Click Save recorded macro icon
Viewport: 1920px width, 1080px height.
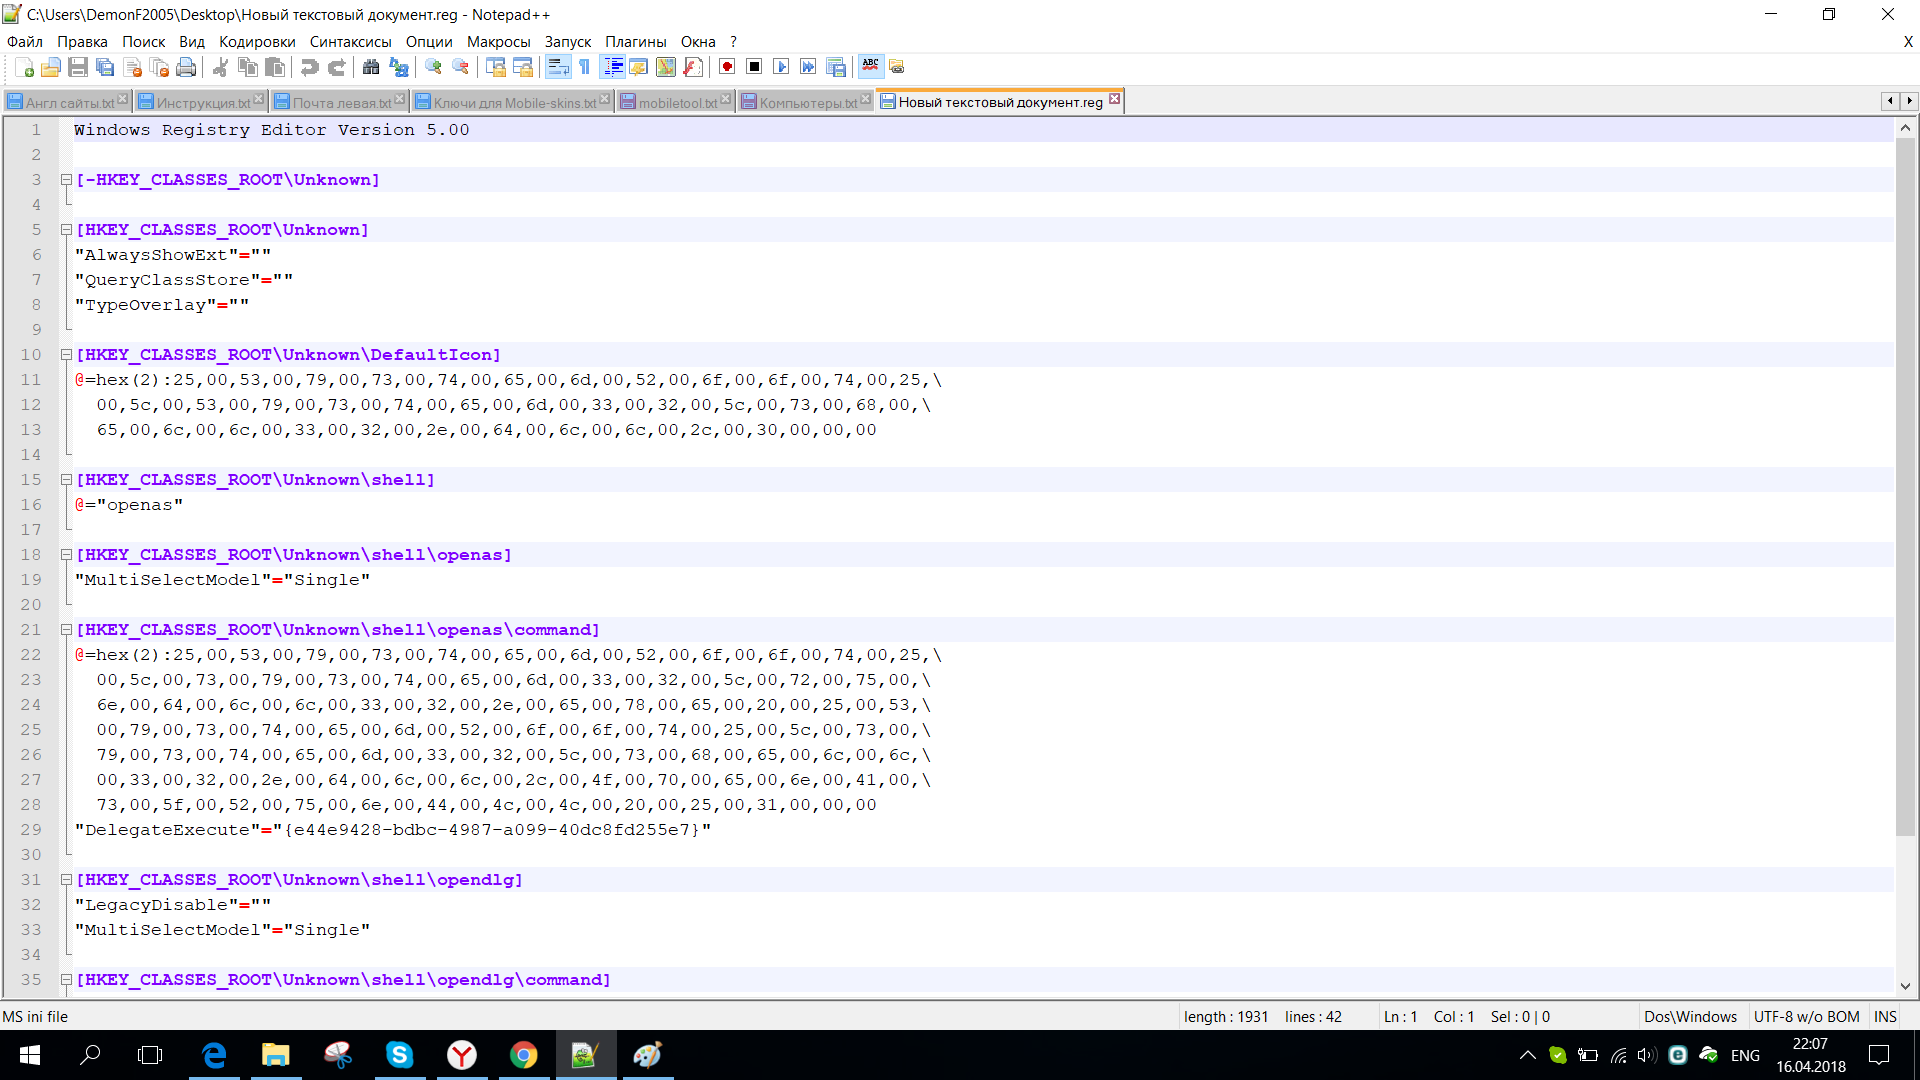835,67
